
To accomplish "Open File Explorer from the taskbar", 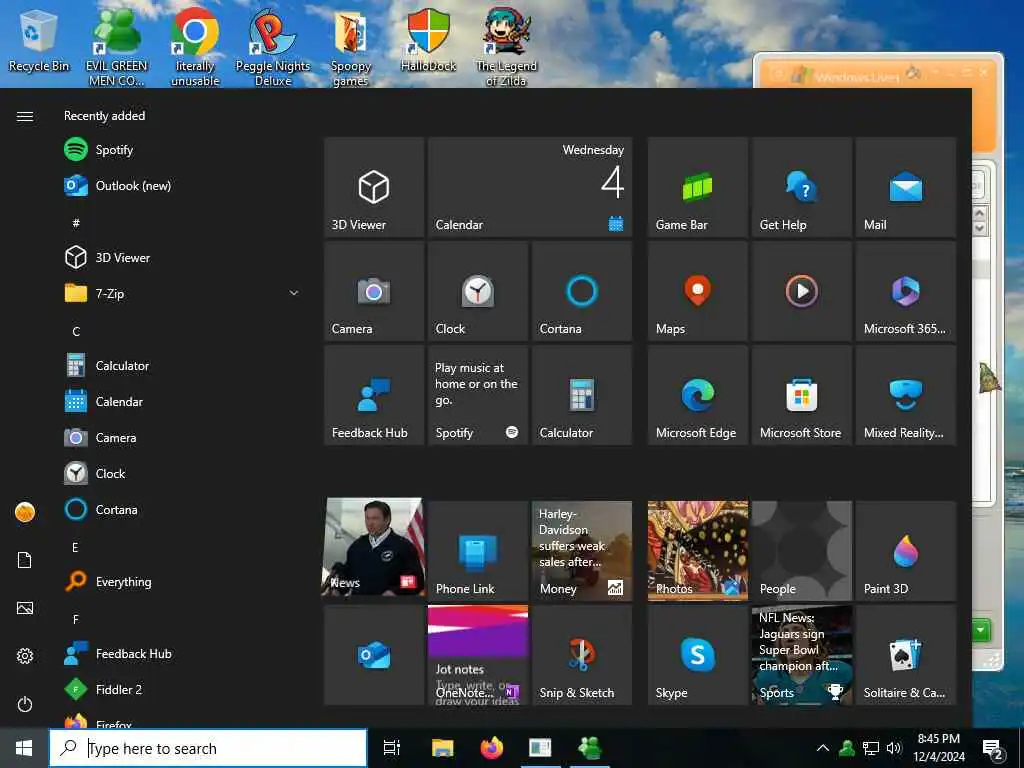I will [x=442, y=748].
